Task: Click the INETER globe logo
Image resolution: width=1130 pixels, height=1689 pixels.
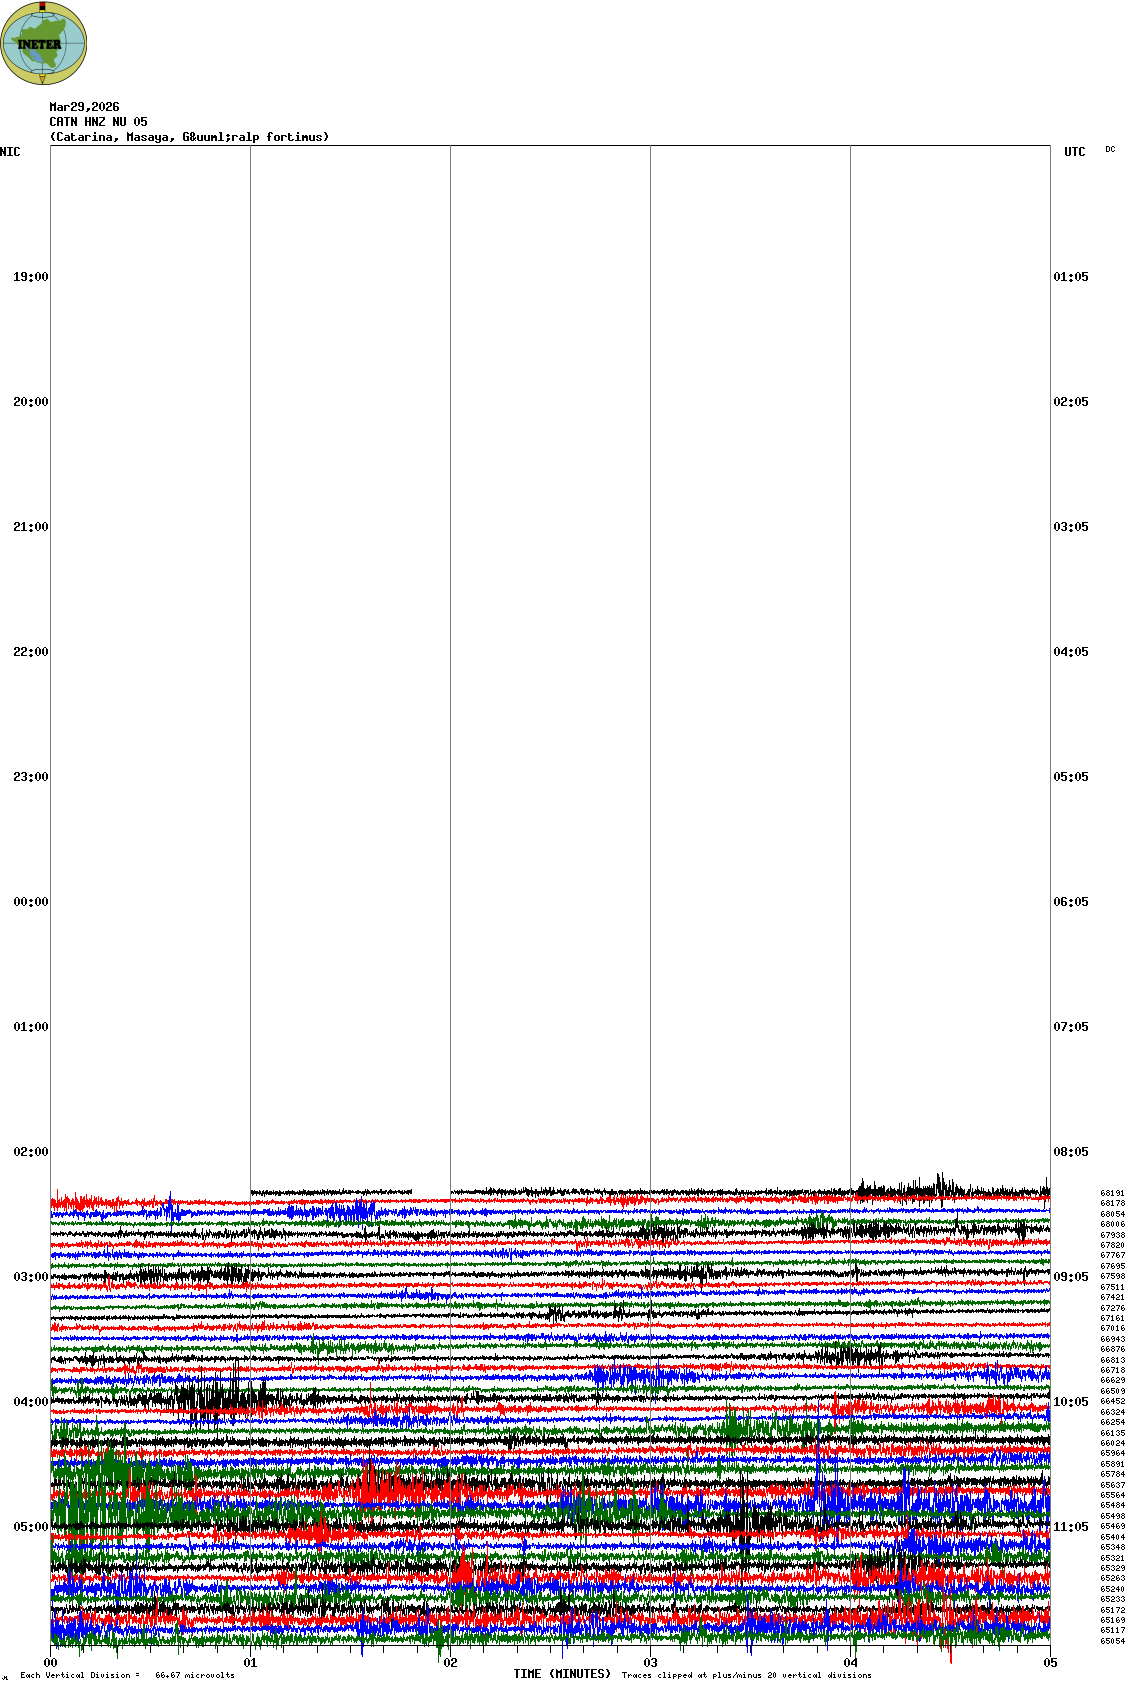Action: tap(44, 43)
